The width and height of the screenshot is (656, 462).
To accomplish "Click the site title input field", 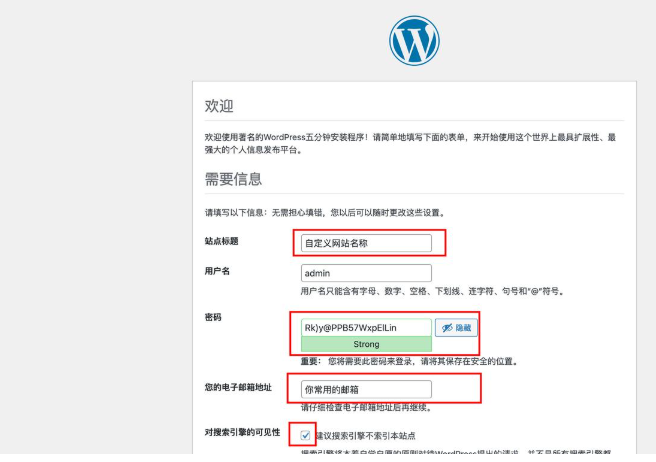I will 366,243.
